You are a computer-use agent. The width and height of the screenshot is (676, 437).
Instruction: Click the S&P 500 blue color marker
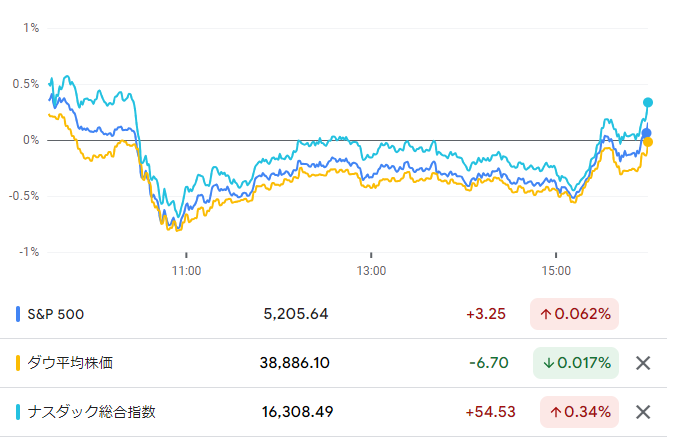(19, 314)
